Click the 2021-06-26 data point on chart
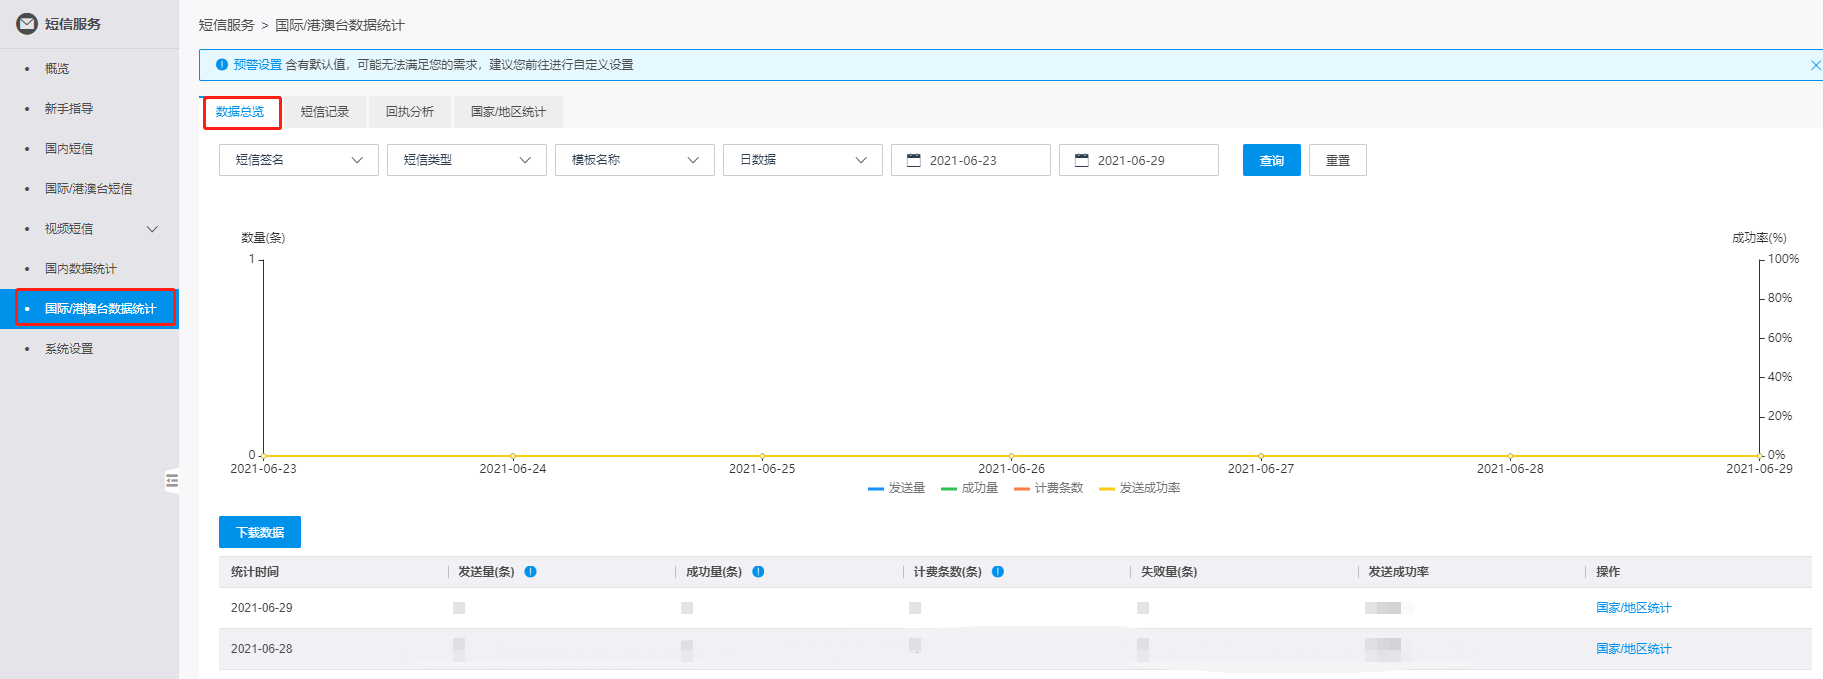This screenshot has height=679, width=1823. point(1011,456)
